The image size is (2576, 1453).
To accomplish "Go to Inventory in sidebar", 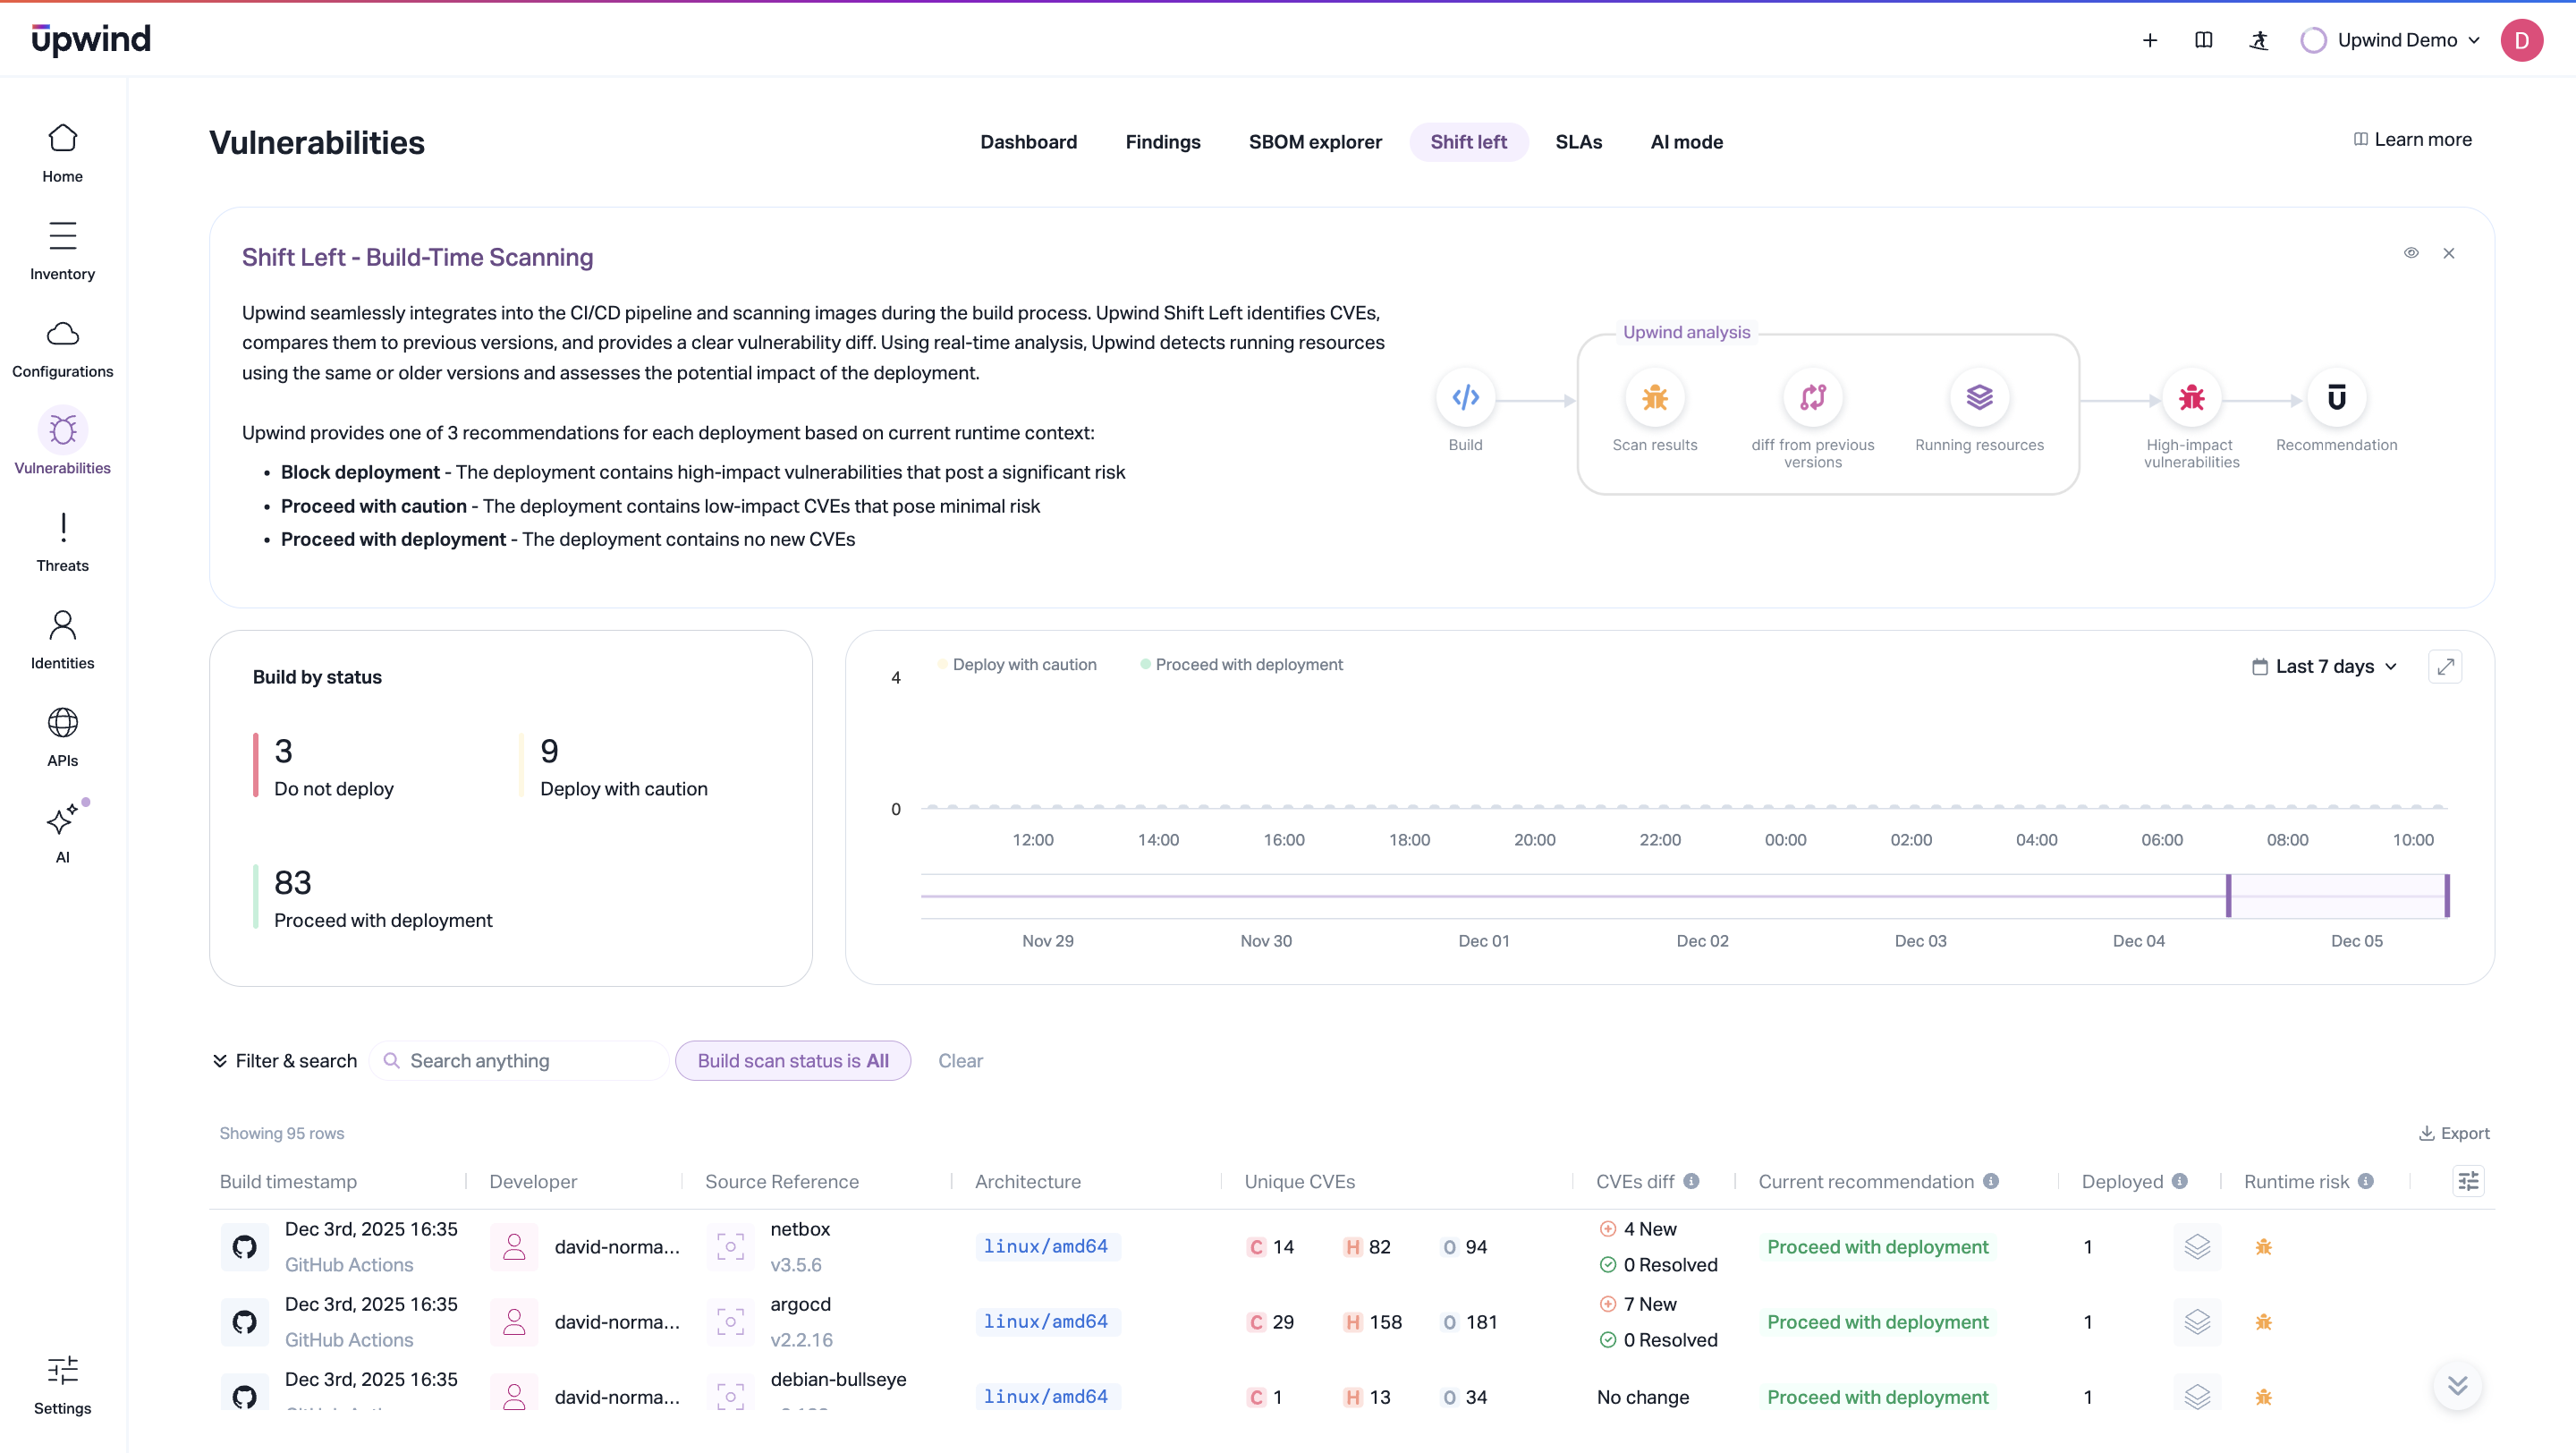I will click(x=62, y=250).
